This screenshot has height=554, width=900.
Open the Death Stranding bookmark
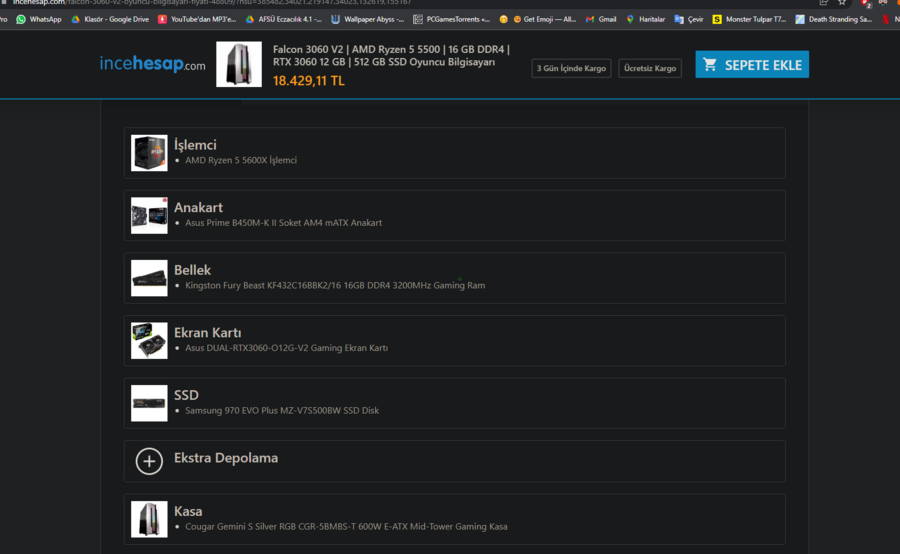pyautogui.click(x=833, y=19)
